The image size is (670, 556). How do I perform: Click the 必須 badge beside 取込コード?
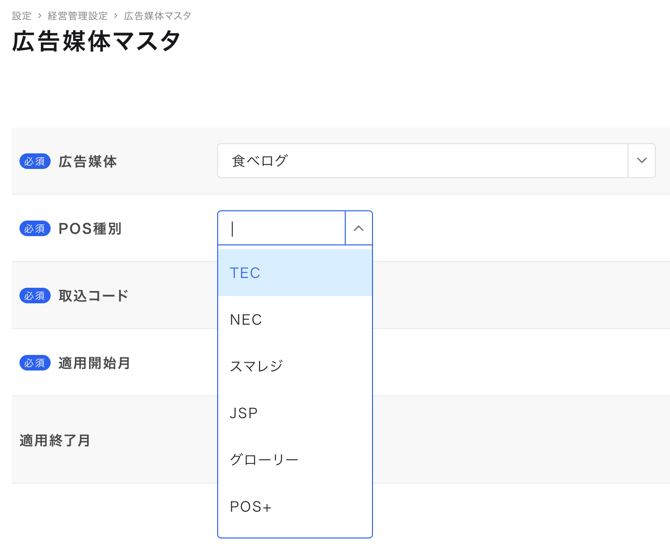pos(35,296)
